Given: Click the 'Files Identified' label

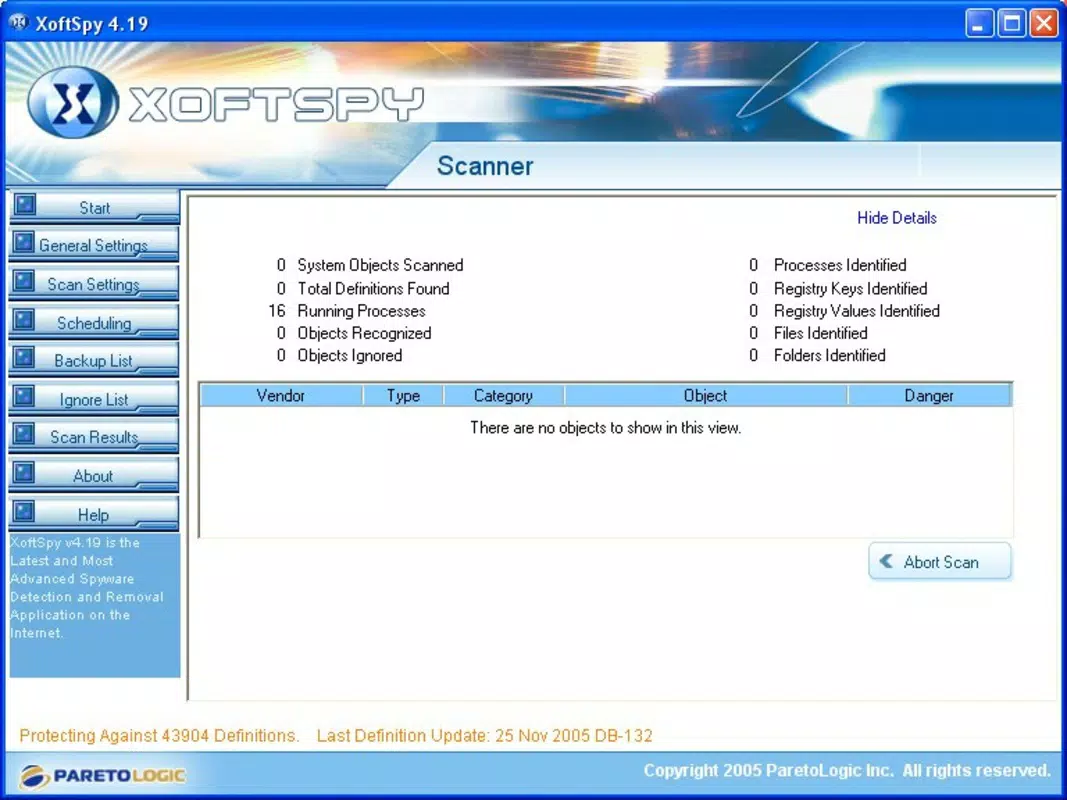Looking at the screenshot, I should [821, 333].
